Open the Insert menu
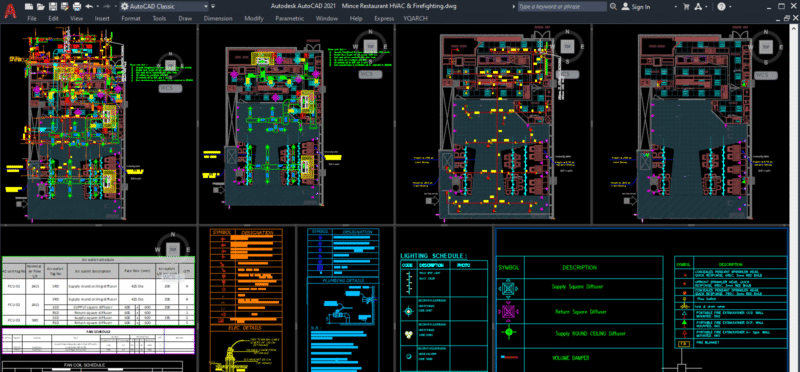Screen dimensions: 800x372 [102, 18]
